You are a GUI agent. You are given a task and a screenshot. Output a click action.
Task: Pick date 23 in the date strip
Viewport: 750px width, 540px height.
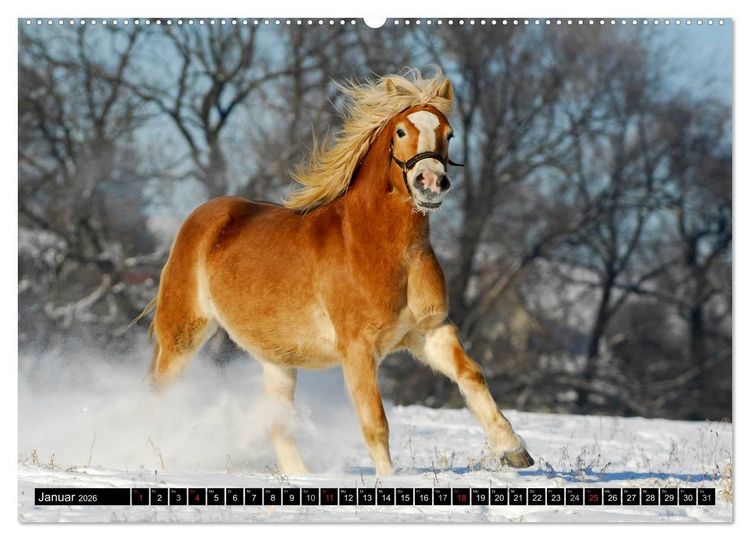[x=555, y=497]
